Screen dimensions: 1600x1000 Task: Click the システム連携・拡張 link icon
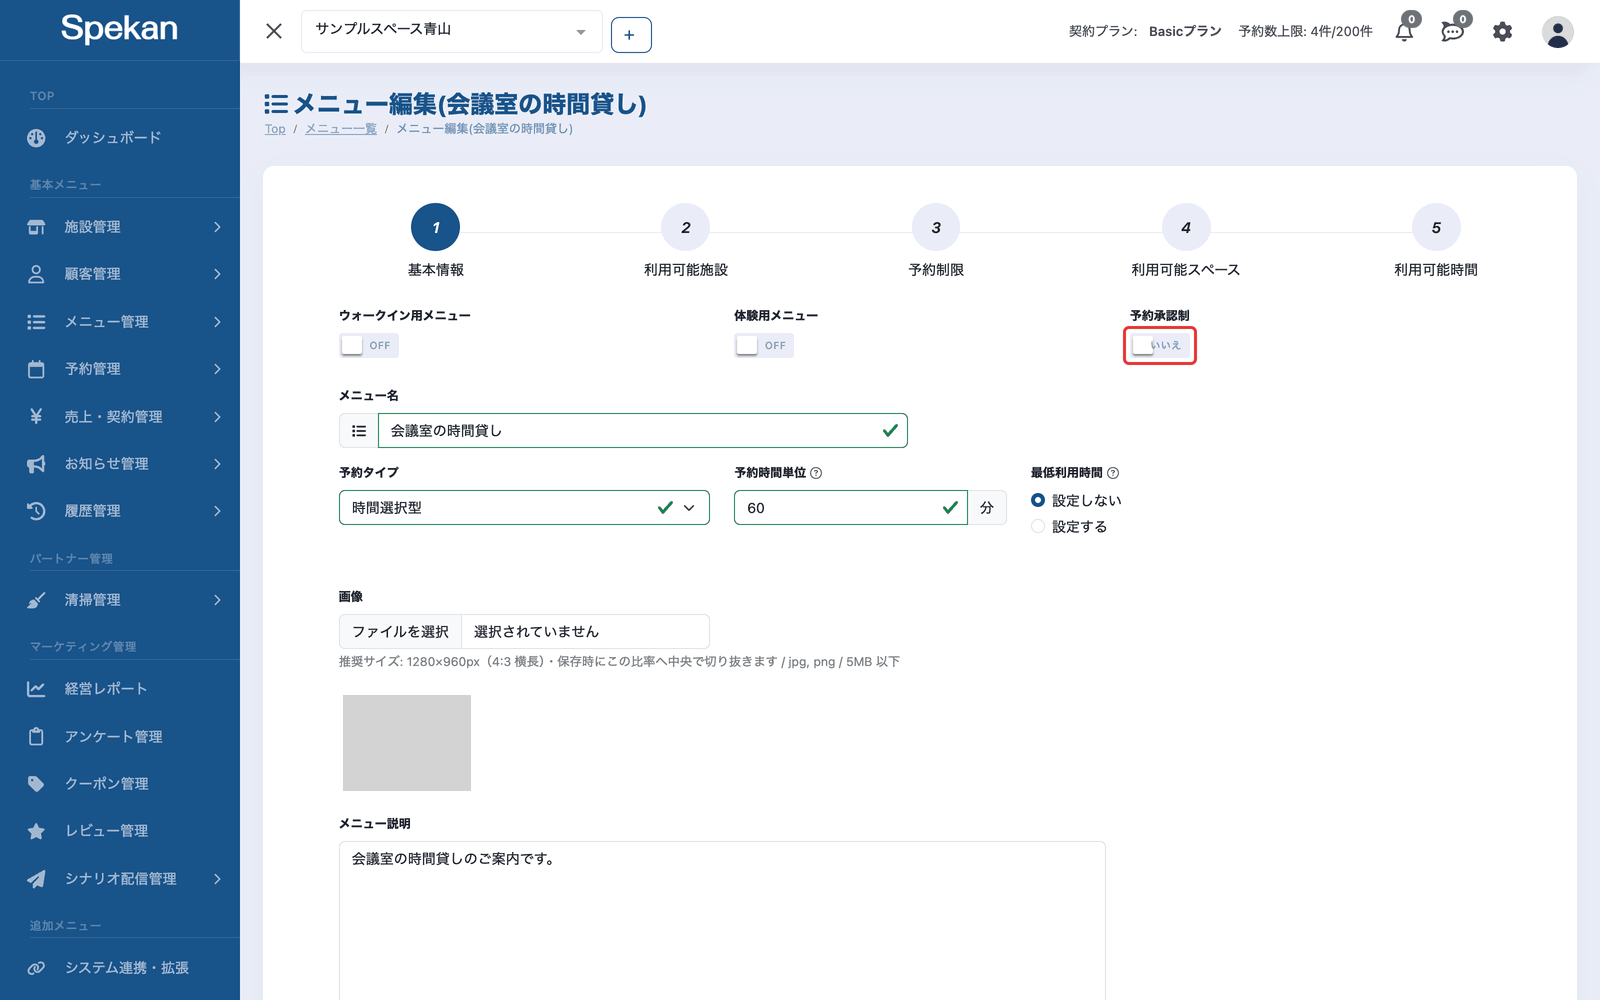point(36,968)
